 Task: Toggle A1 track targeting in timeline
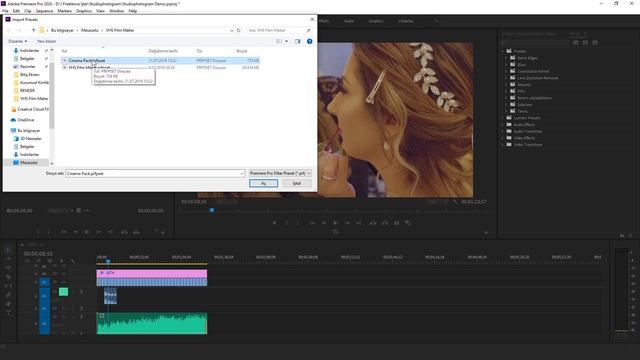44,296
